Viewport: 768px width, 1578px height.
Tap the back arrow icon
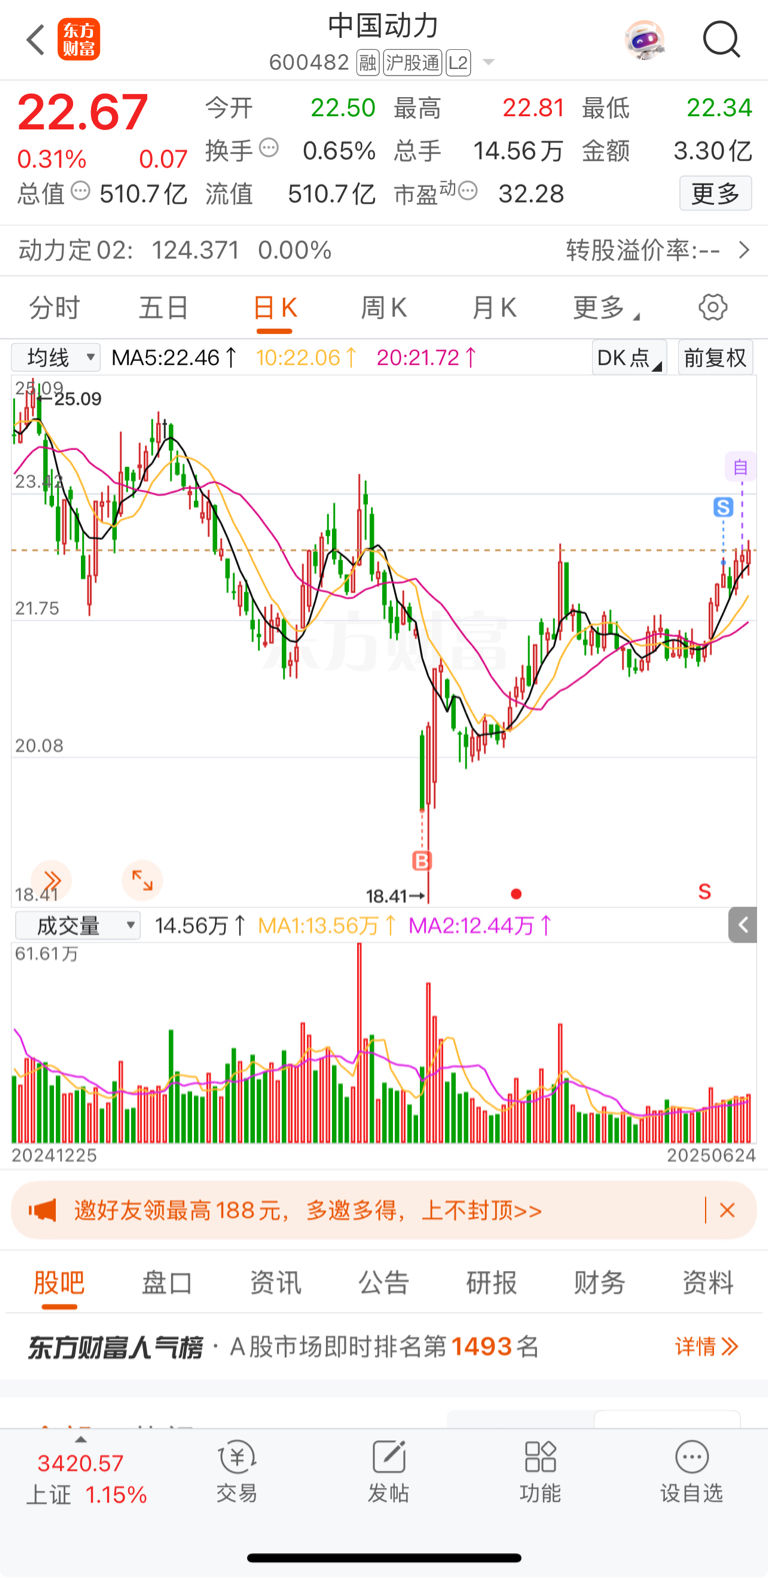pyautogui.click(x=36, y=40)
